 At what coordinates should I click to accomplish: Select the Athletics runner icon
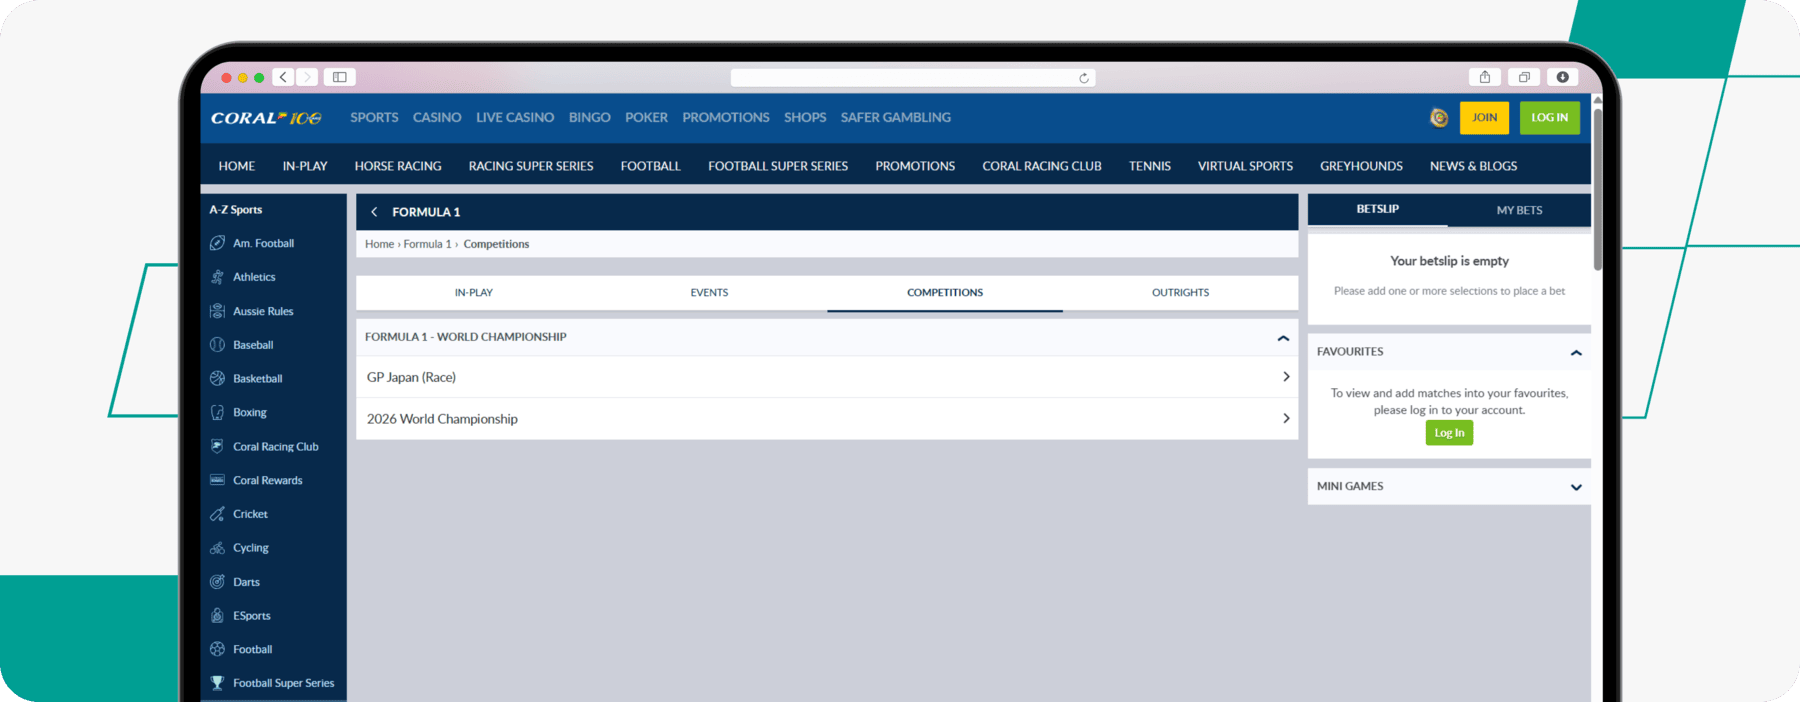click(x=217, y=277)
